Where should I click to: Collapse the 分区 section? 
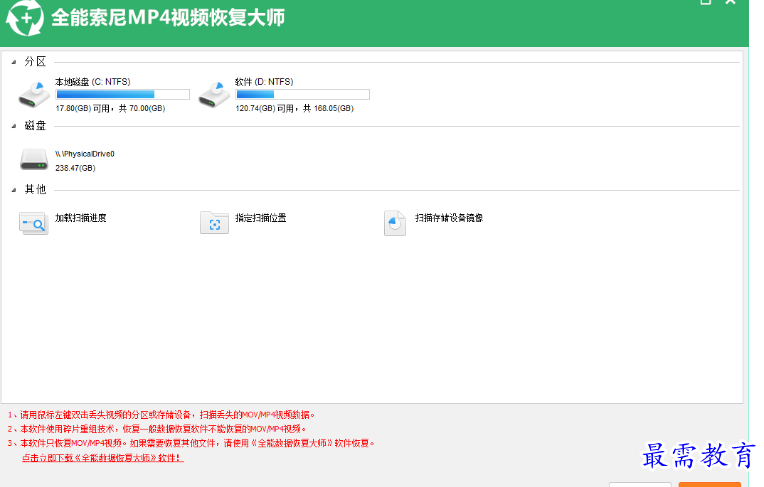coord(14,62)
